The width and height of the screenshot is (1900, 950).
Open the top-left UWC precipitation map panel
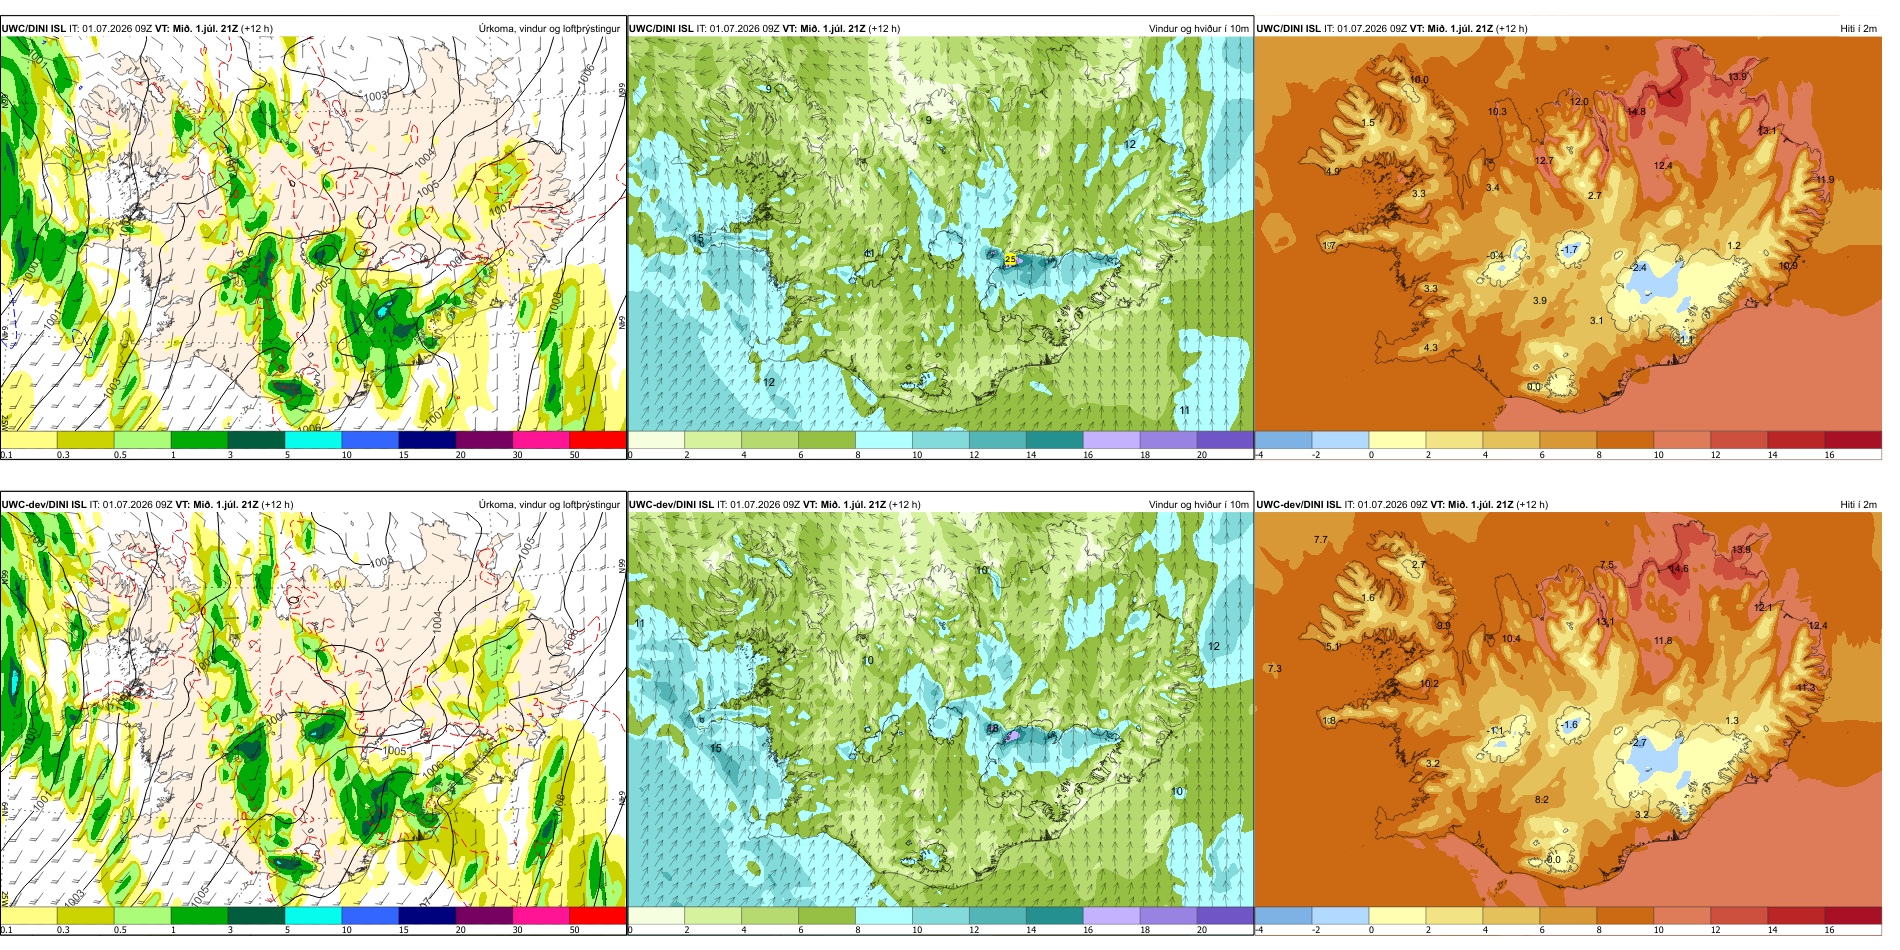[x=313, y=234]
